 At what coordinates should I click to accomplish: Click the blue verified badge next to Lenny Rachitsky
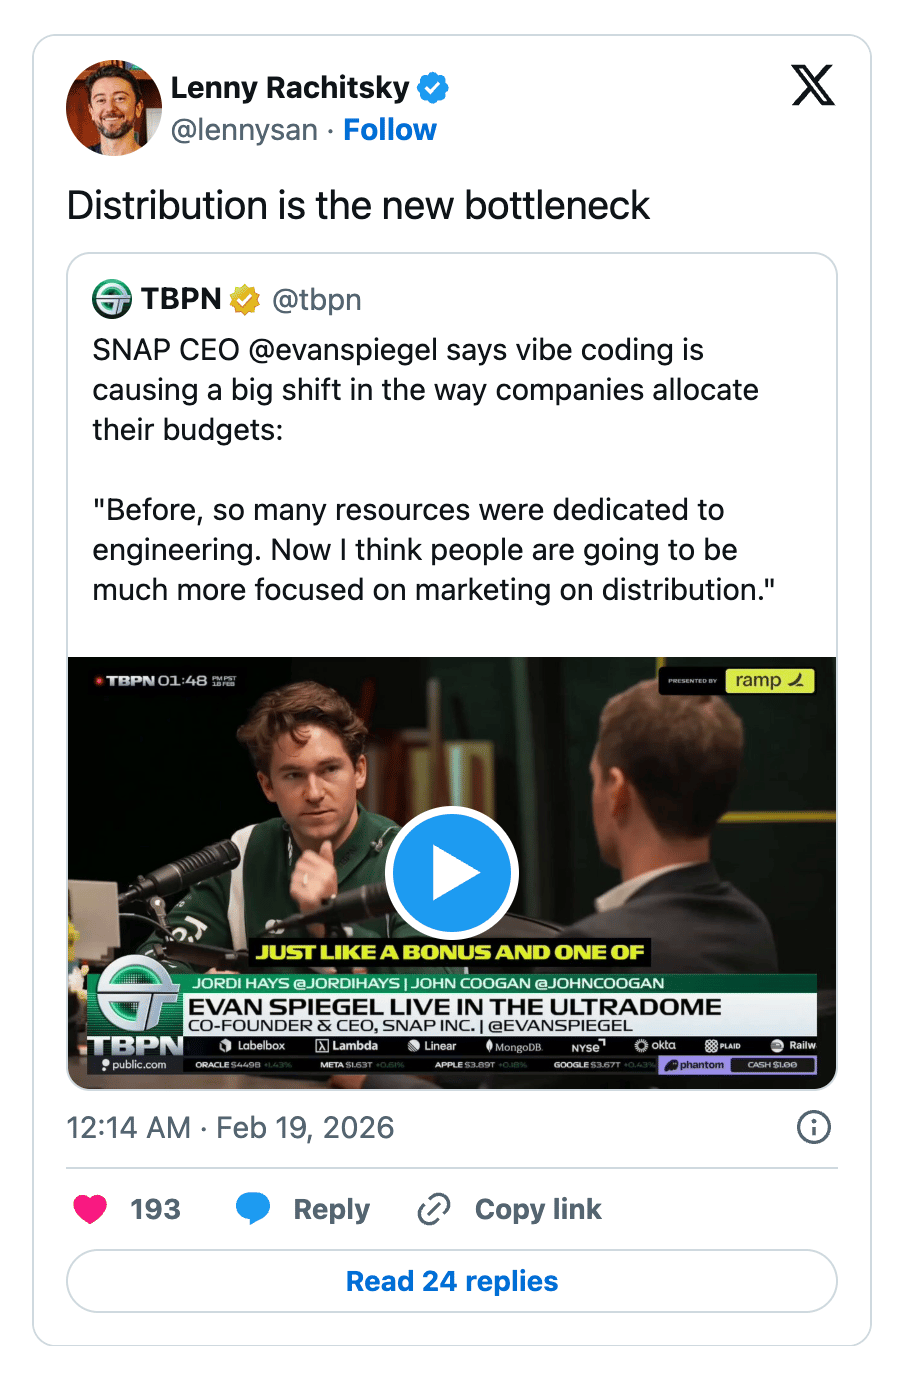click(x=433, y=88)
